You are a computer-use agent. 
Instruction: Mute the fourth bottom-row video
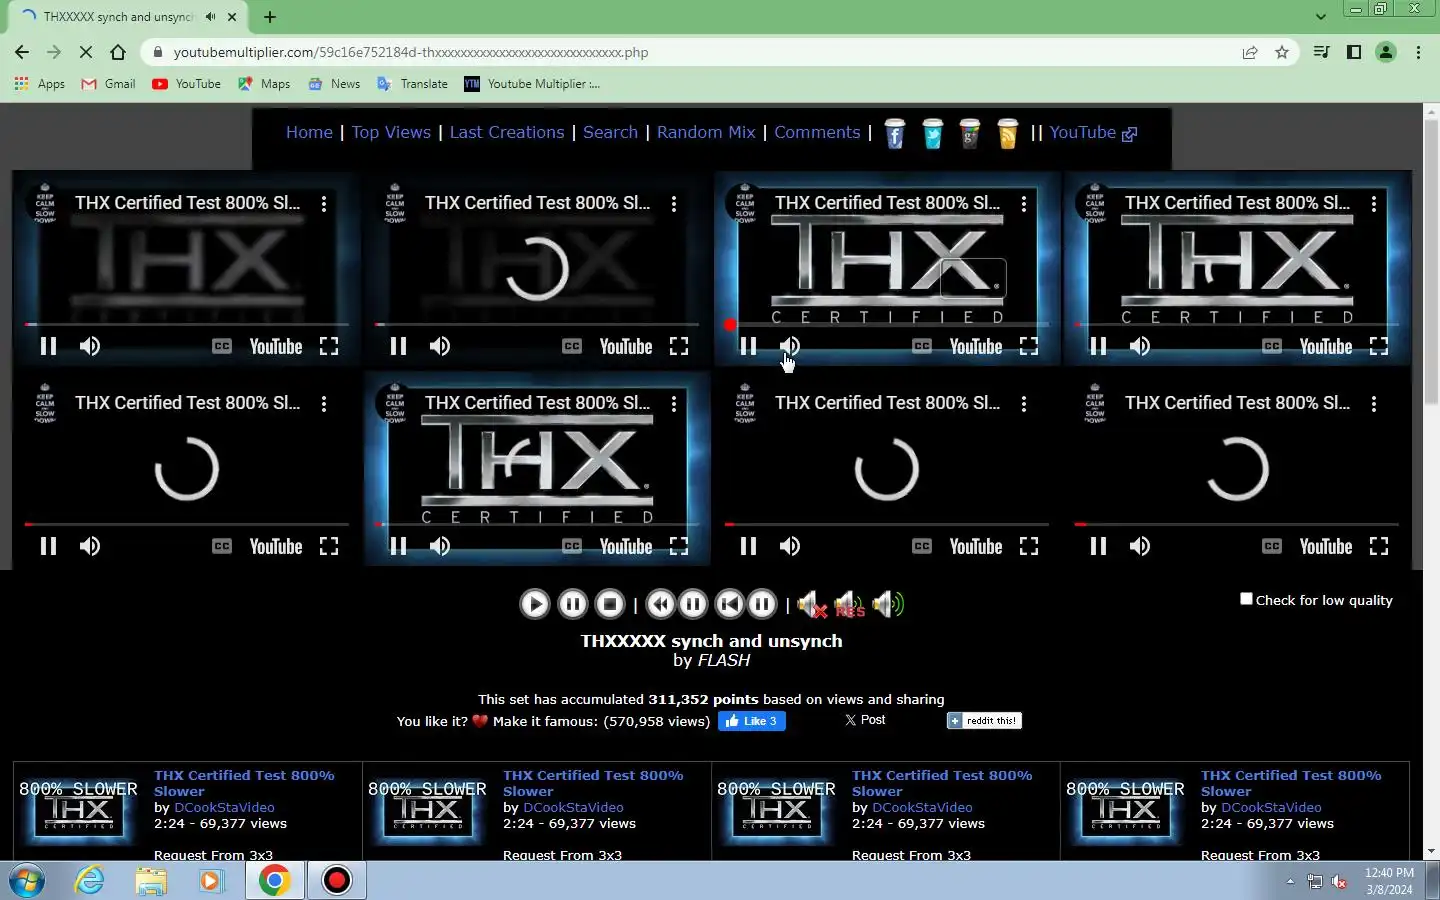pyautogui.click(x=1140, y=546)
